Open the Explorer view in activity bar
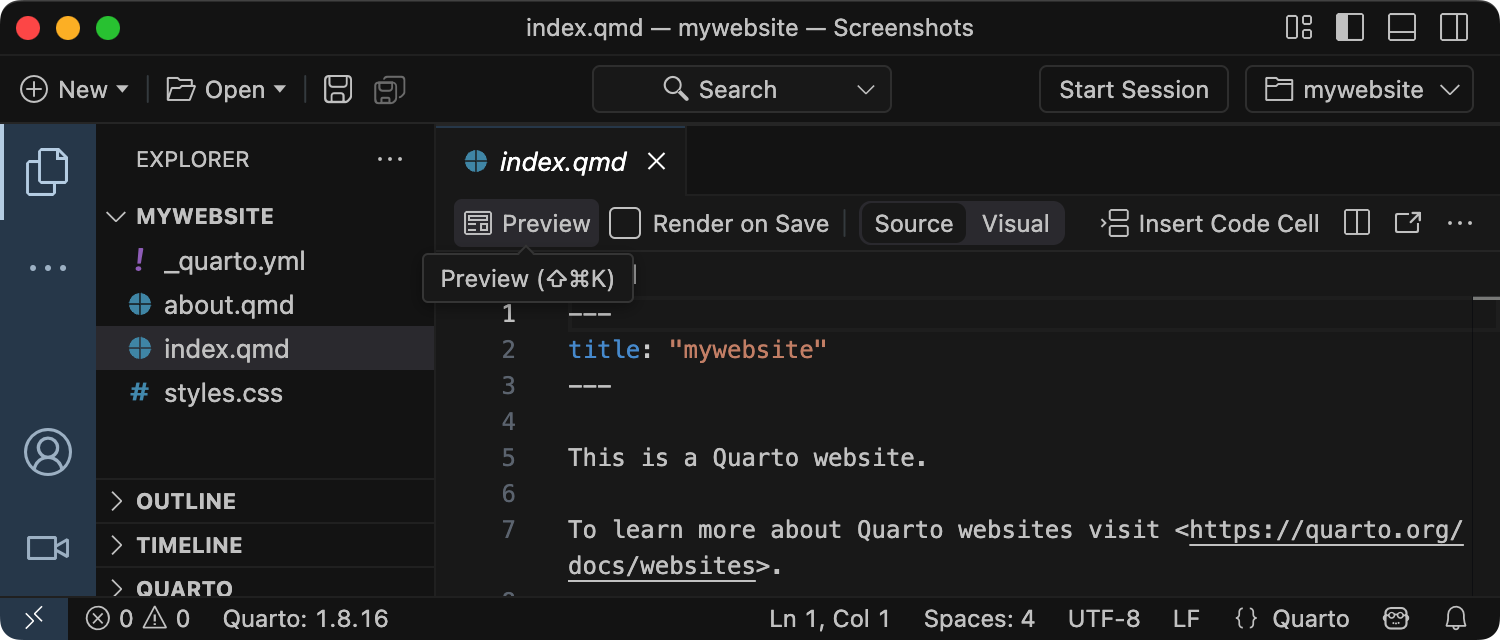 [47, 171]
